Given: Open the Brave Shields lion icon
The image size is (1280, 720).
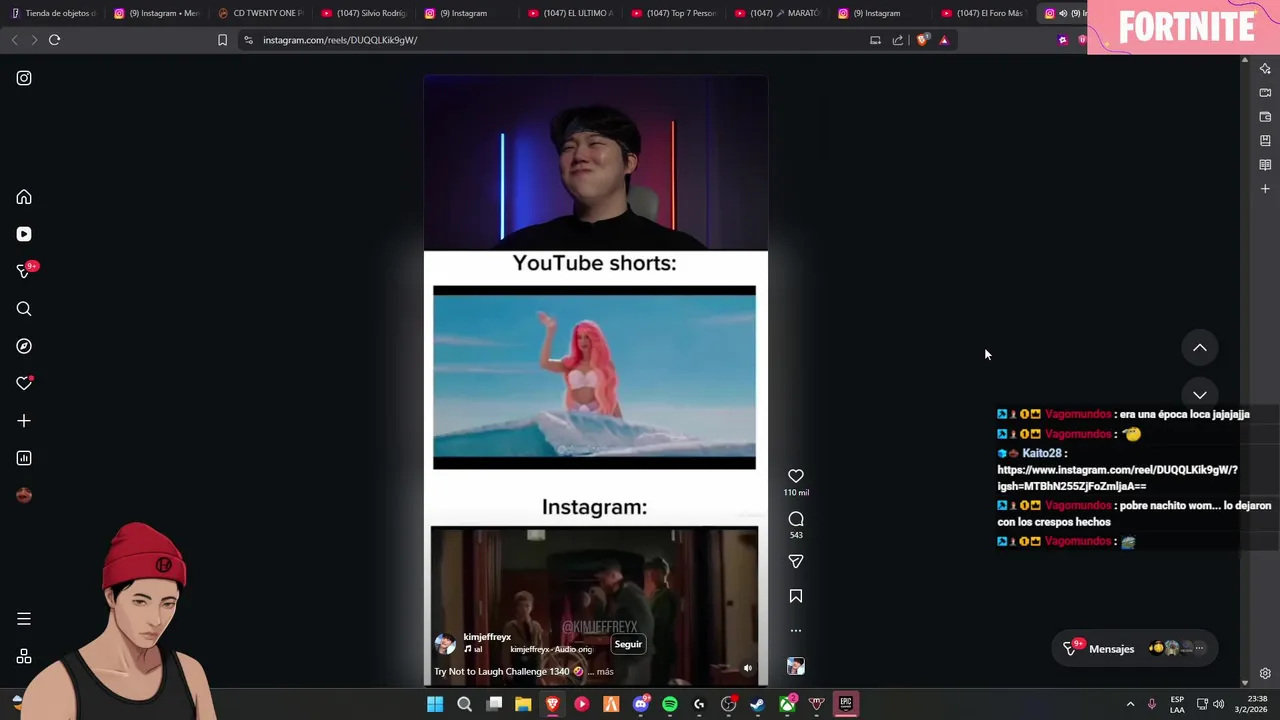Looking at the screenshot, I should click(922, 40).
